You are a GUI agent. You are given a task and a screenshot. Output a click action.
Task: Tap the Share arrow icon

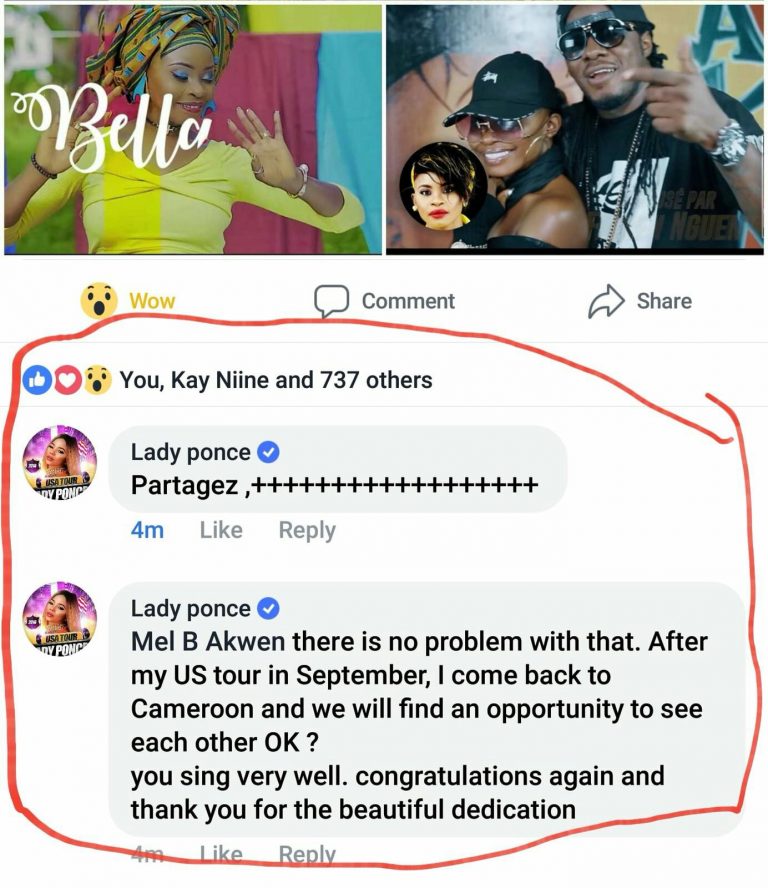[x=606, y=301]
